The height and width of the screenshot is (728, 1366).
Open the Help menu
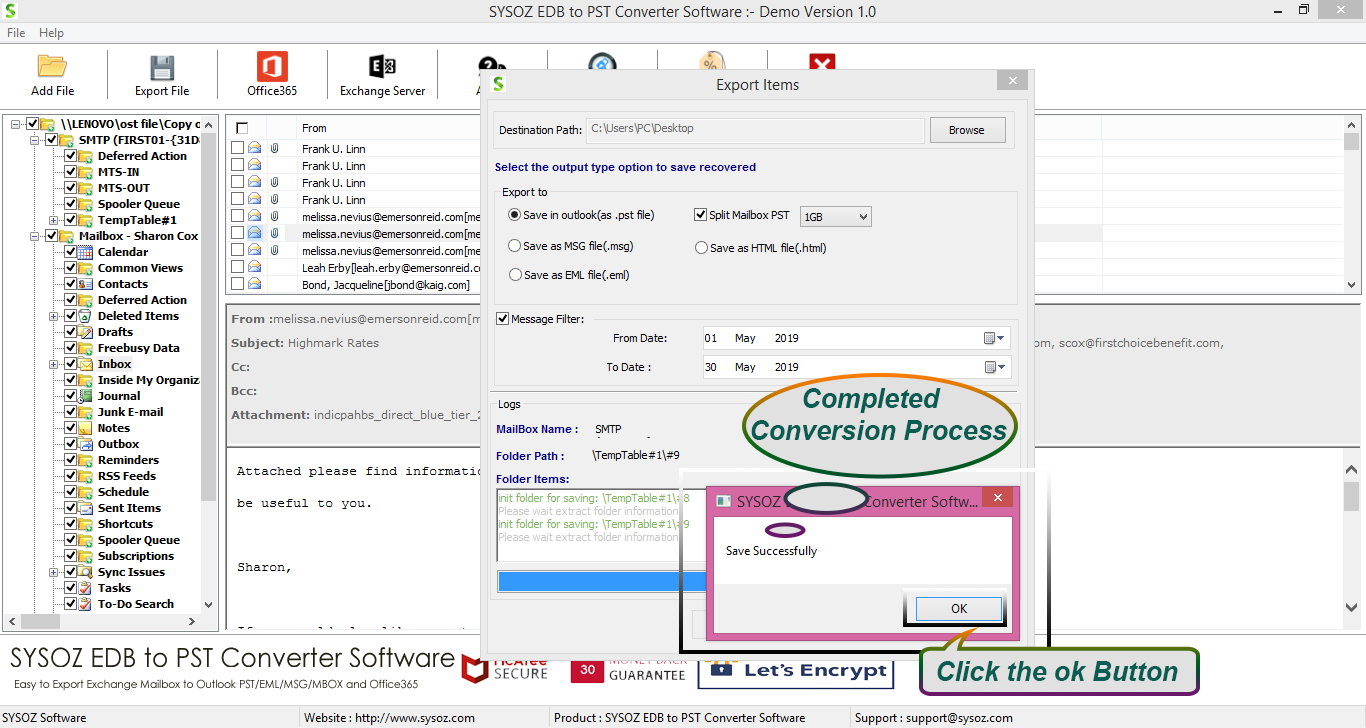pos(51,33)
